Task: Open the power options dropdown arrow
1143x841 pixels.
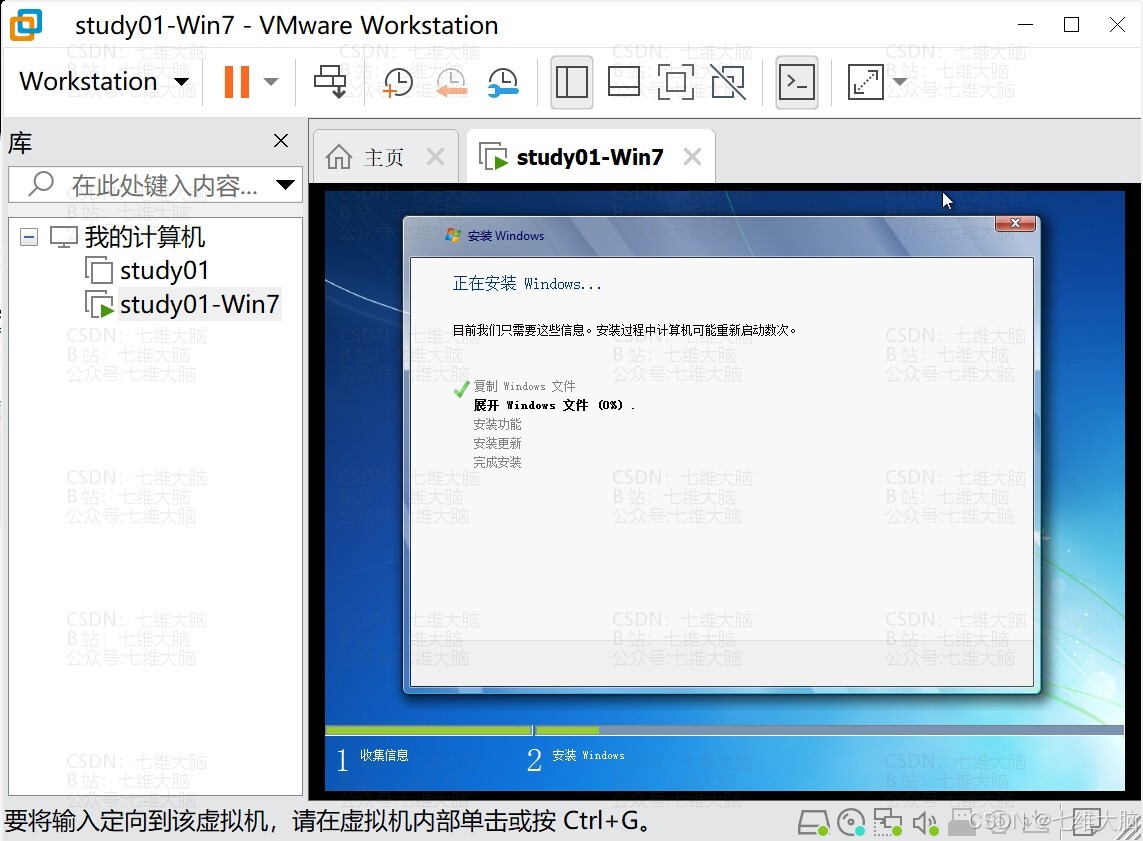Action: (271, 82)
